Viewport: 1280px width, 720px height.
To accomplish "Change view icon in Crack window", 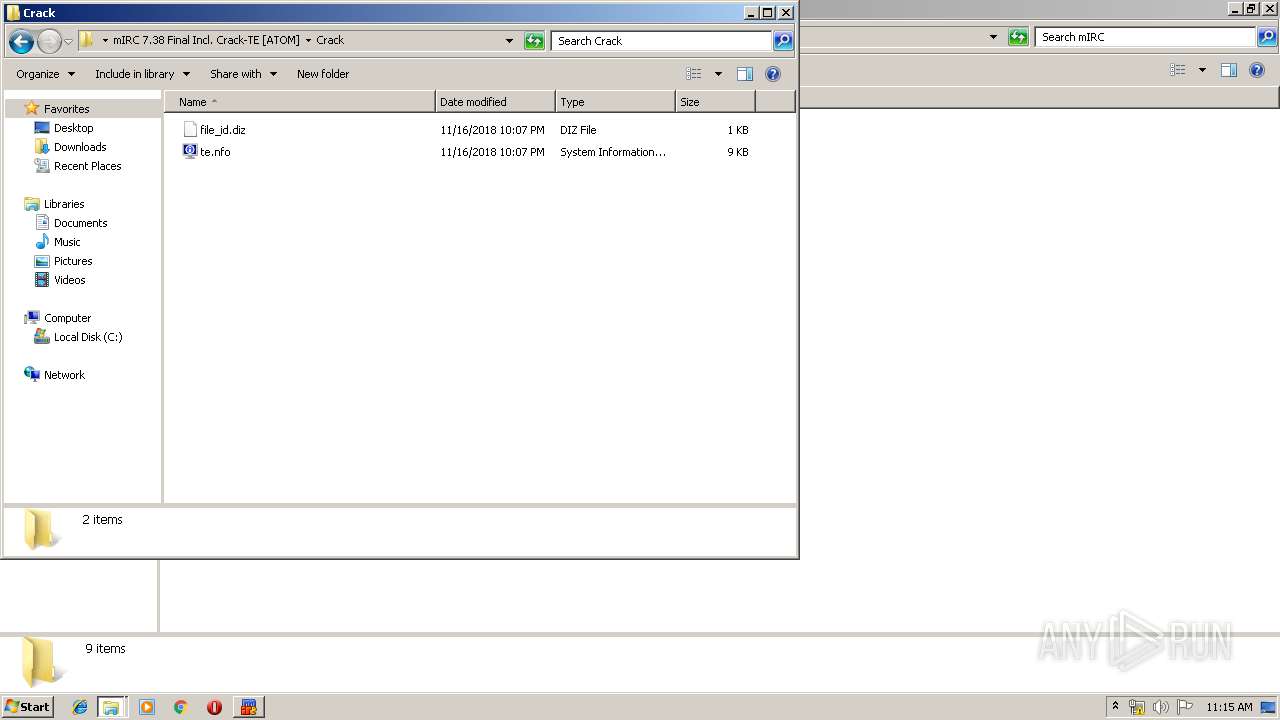I will (694, 74).
